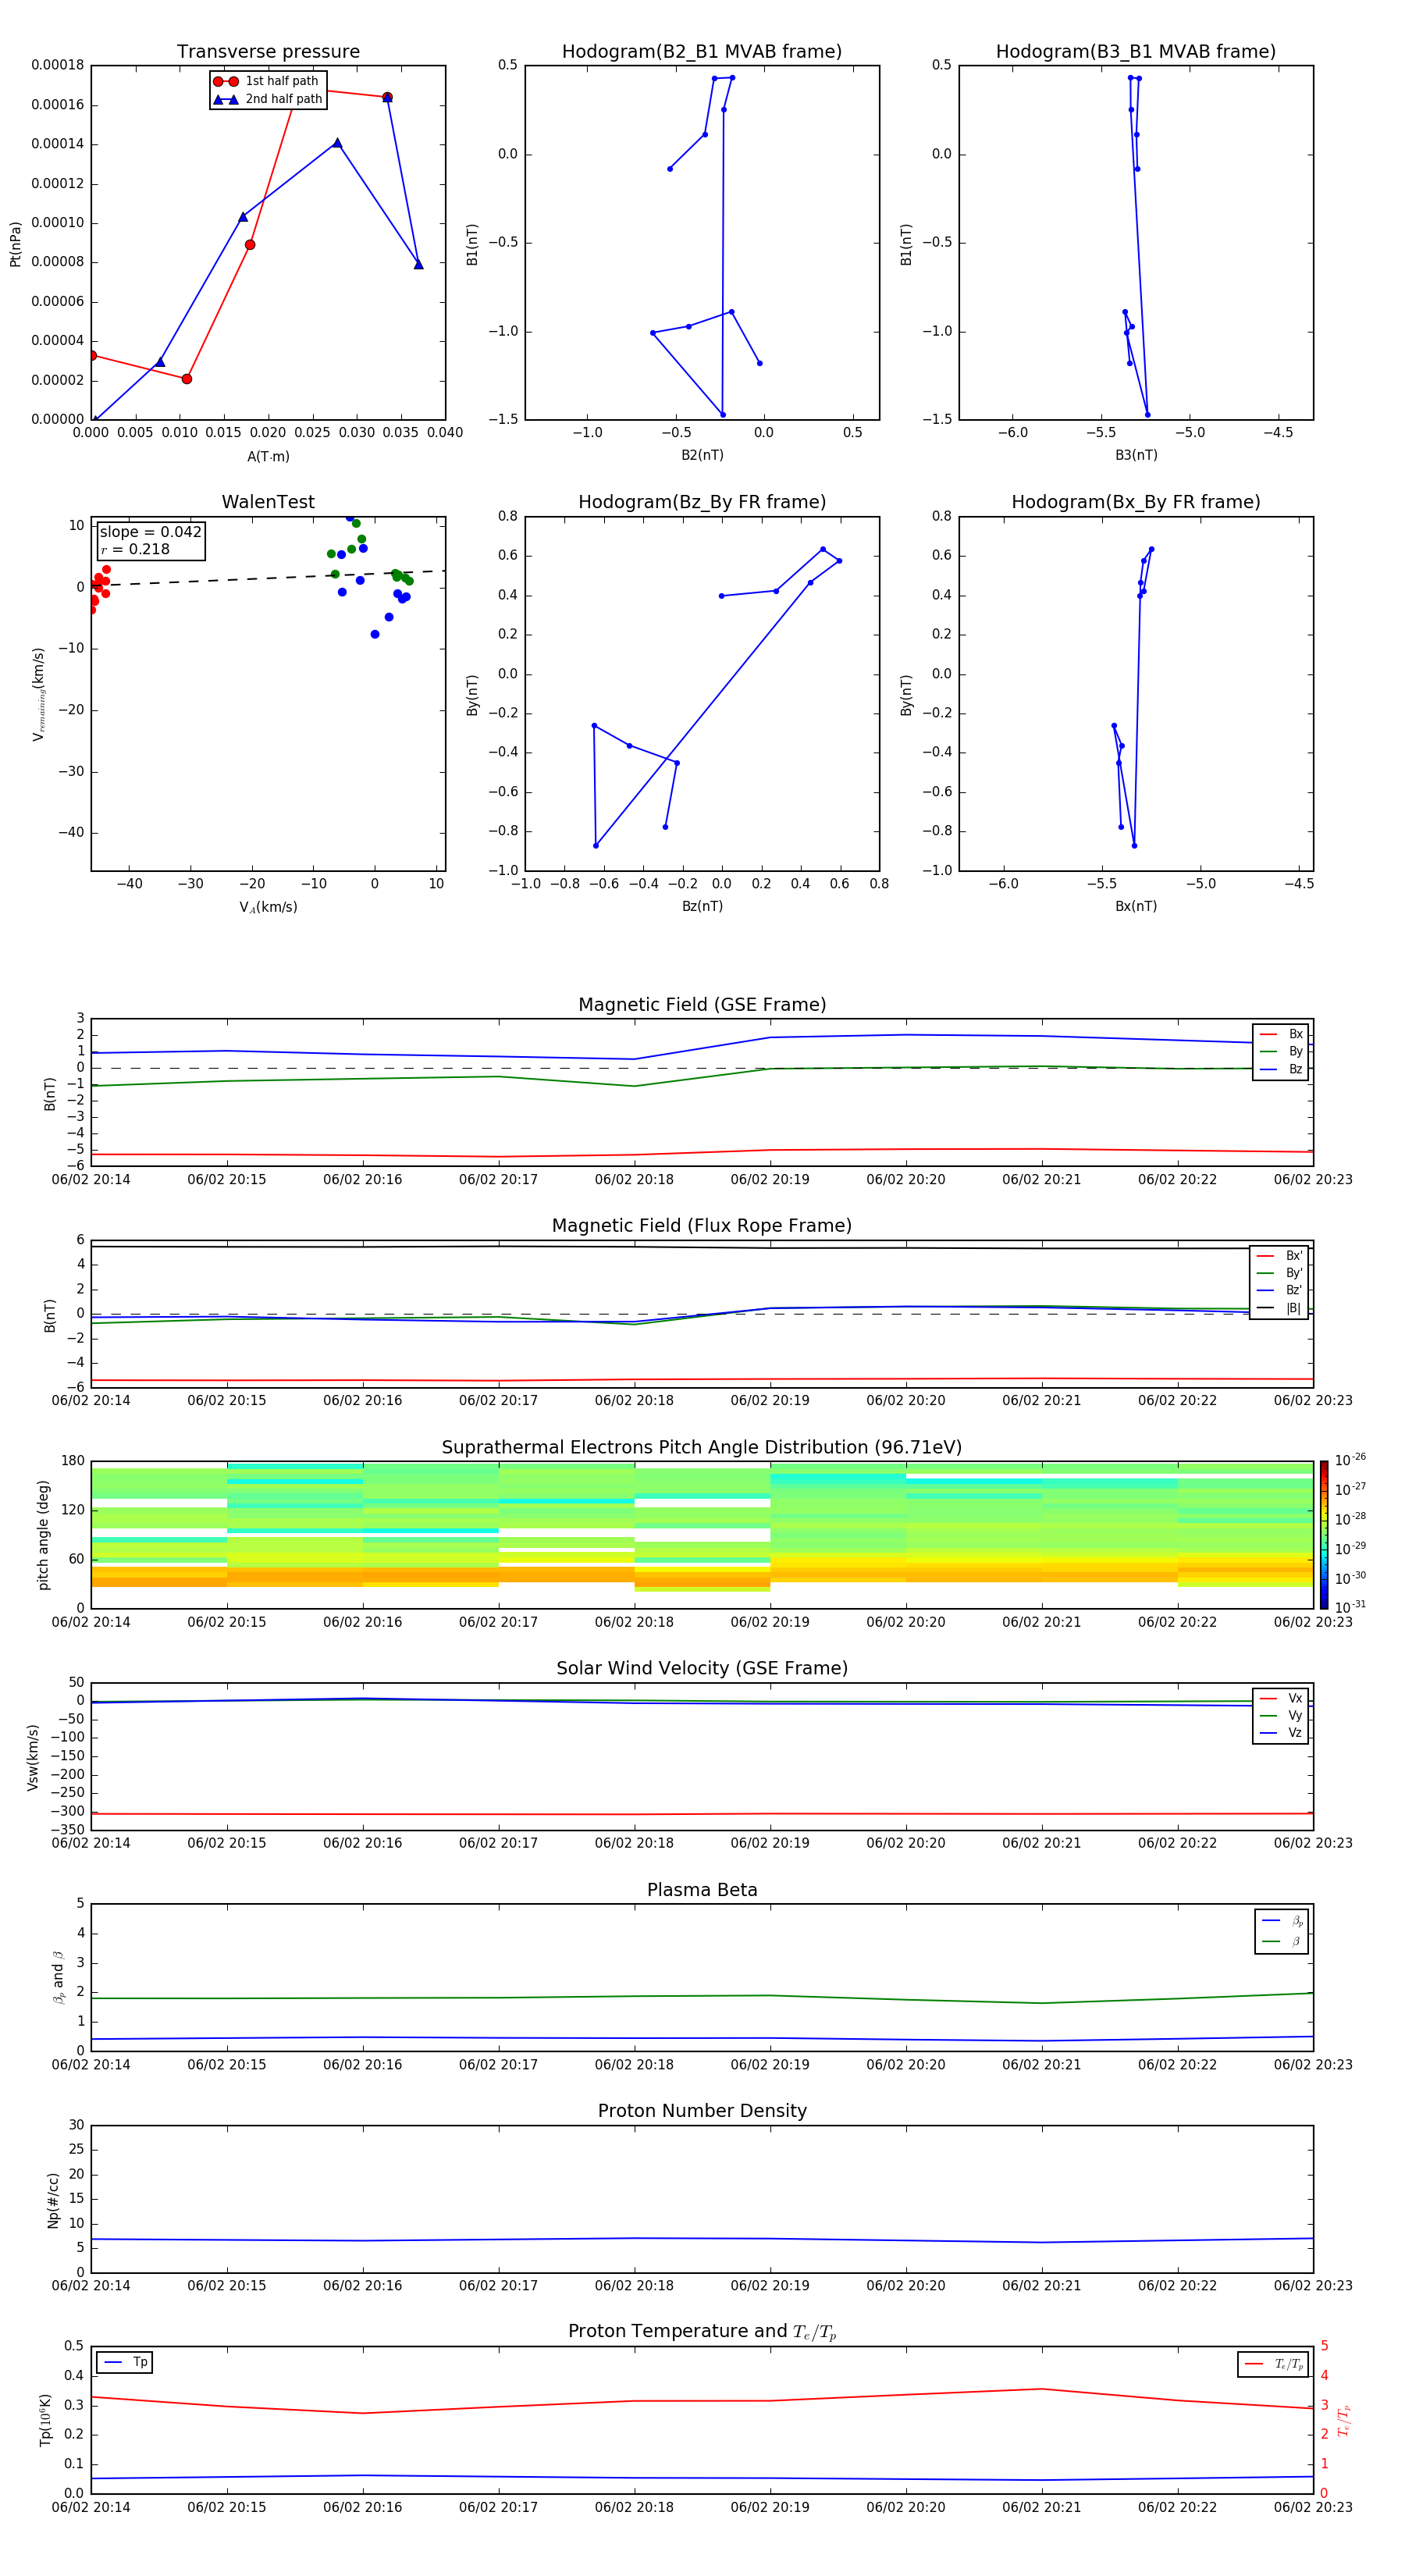Viewport: 1405px width, 2576px height.
Task: Click the A(T·m) x-axis label
Action: [268, 457]
